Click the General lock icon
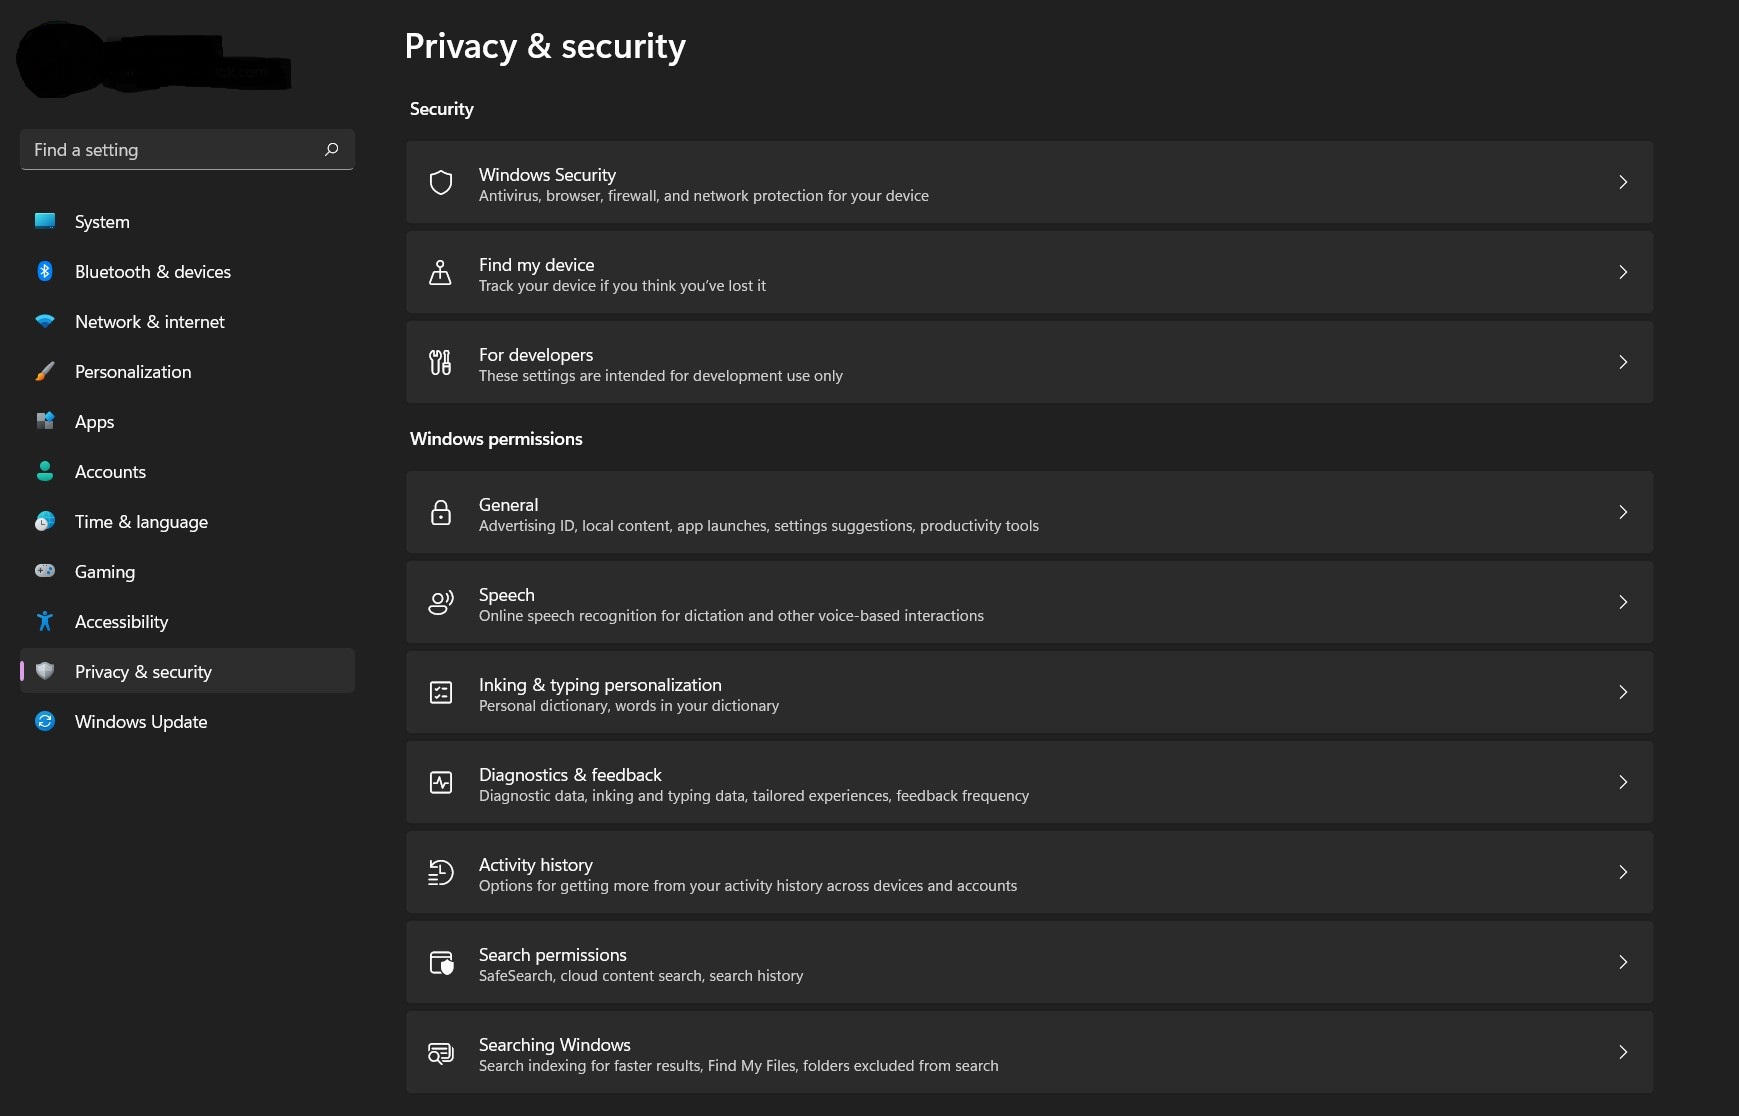 click(x=441, y=513)
